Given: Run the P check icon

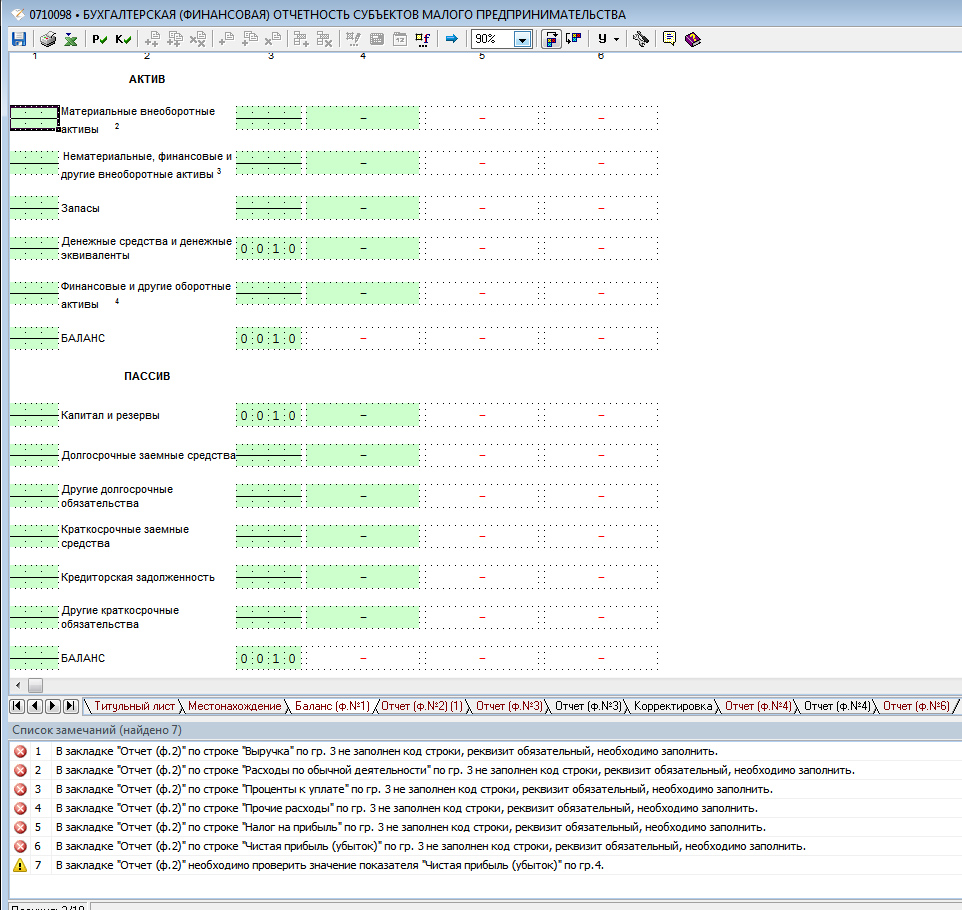Looking at the screenshot, I should (x=99, y=39).
